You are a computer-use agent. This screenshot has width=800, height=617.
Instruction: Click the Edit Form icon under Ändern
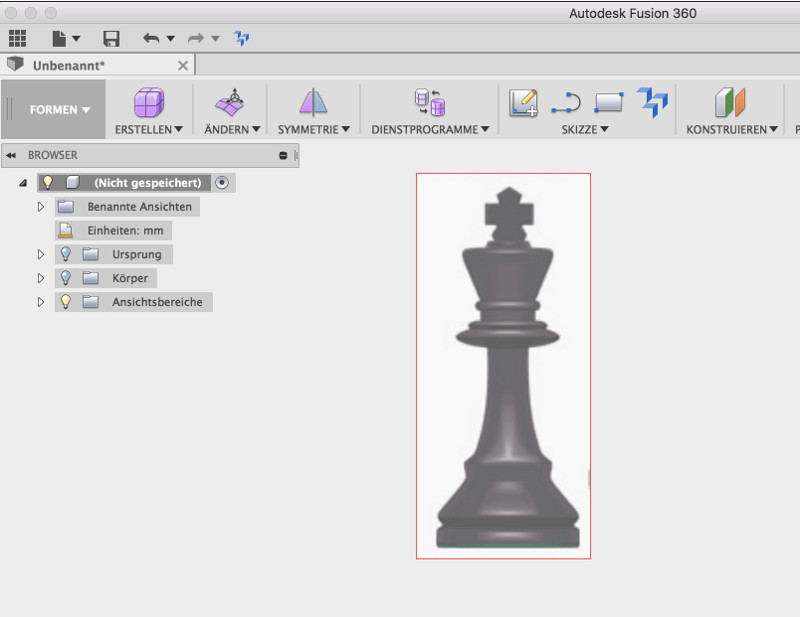click(231, 103)
